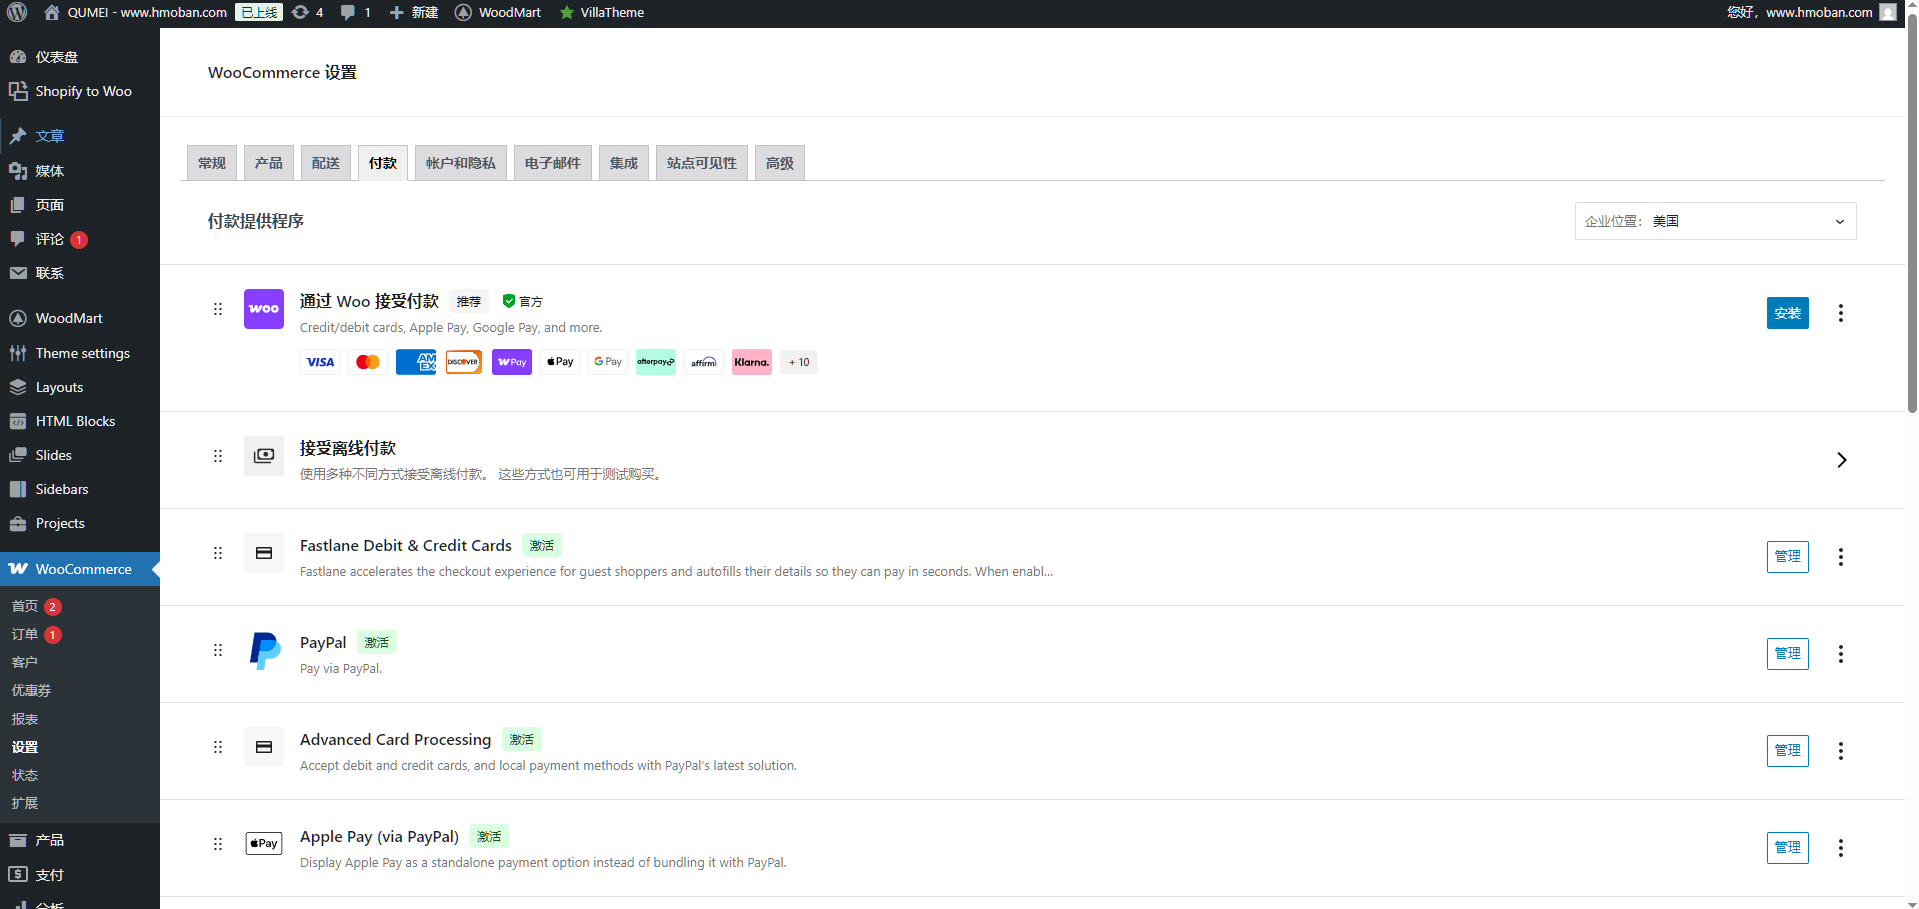1919x909 pixels.
Task: Click the Mastercard logo
Action: pyautogui.click(x=368, y=362)
